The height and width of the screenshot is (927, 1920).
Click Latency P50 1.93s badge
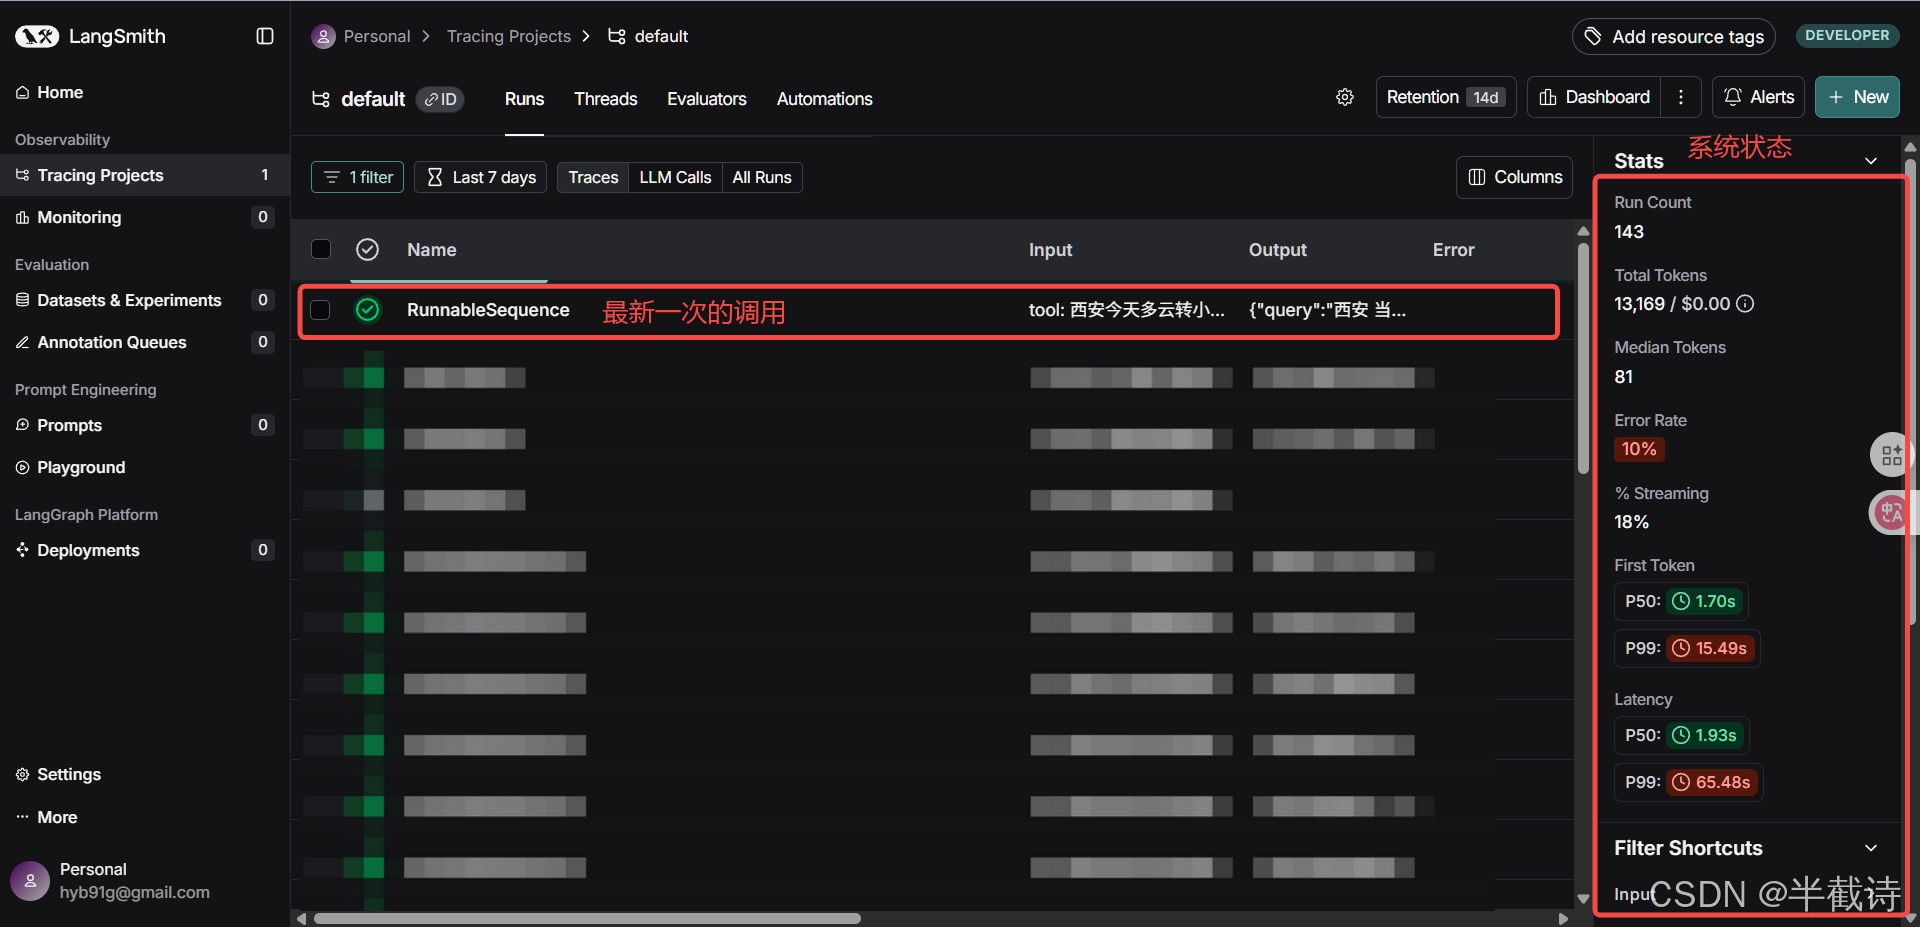[x=1705, y=735]
